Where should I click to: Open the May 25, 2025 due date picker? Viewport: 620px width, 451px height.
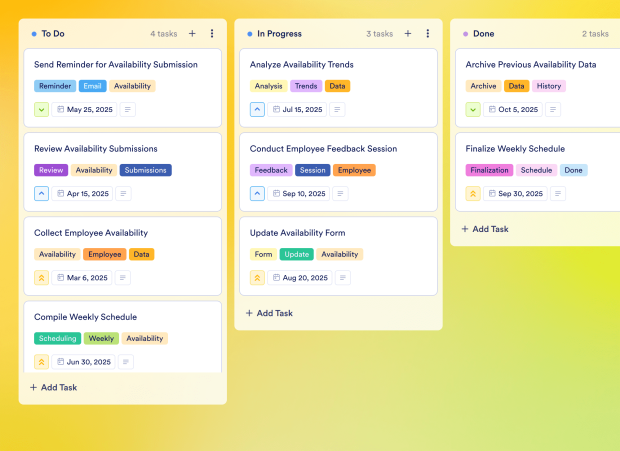(85, 110)
